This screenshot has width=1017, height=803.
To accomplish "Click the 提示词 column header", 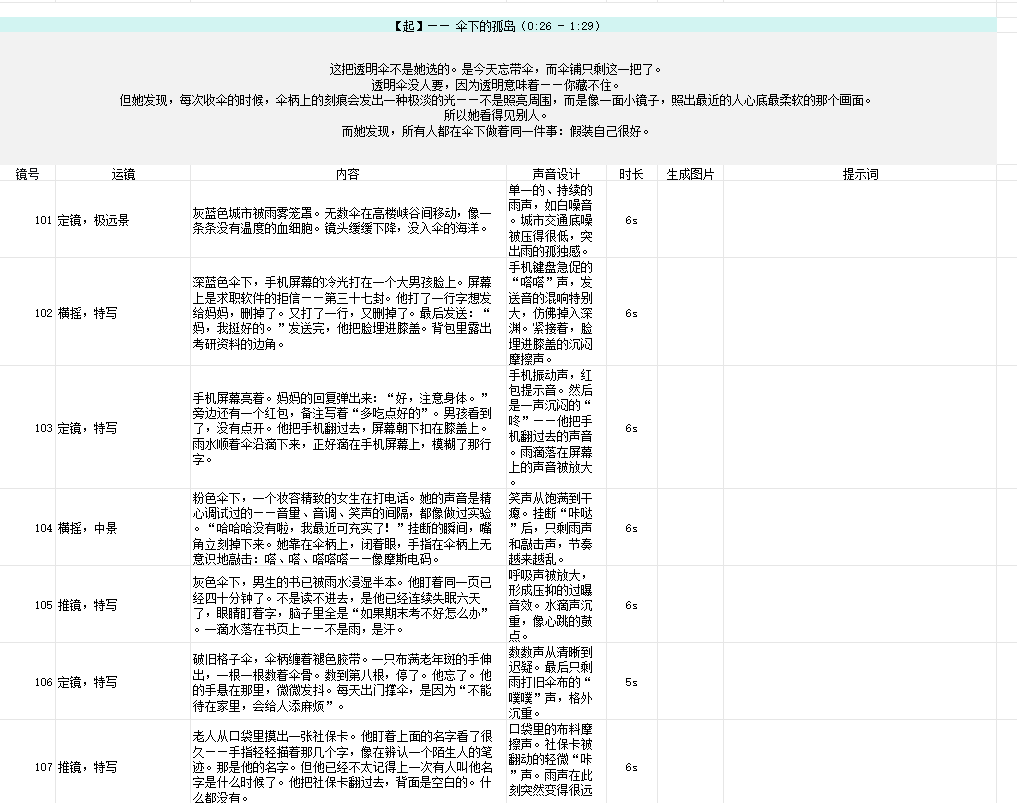I will point(860,173).
